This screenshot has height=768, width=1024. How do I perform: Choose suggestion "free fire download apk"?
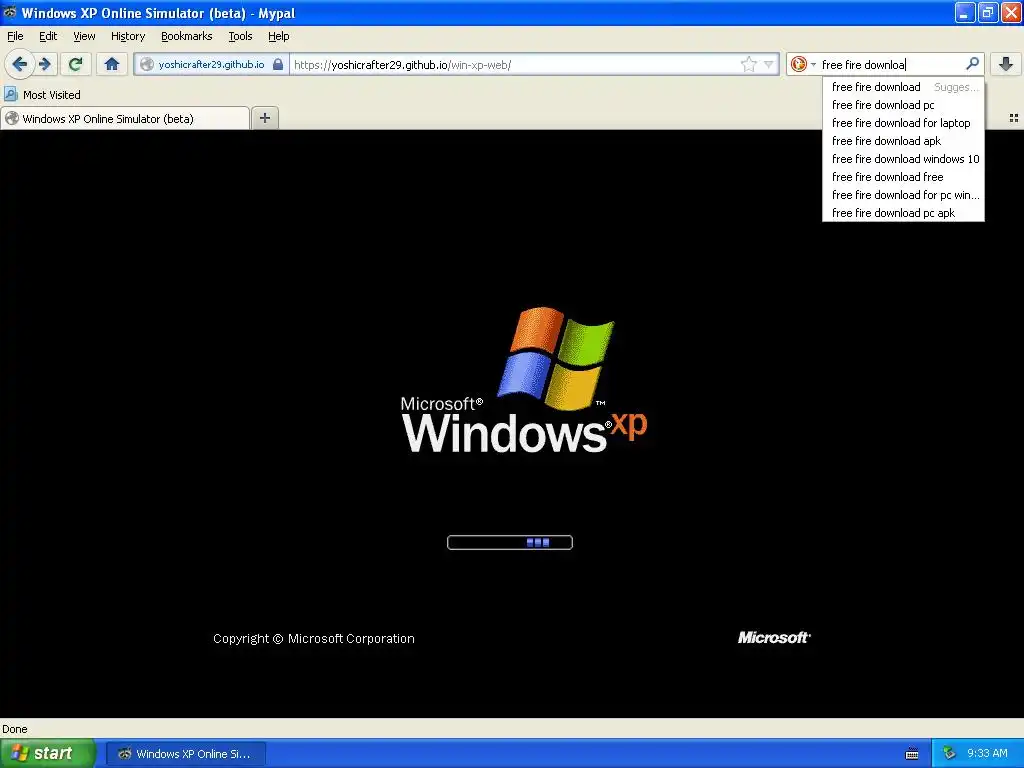[903, 141]
